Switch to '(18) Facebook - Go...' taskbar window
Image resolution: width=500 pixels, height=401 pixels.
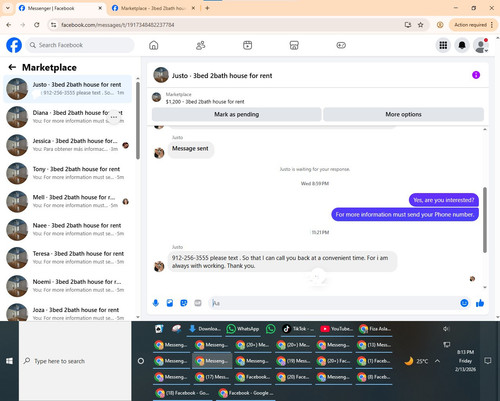coord(182,393)
